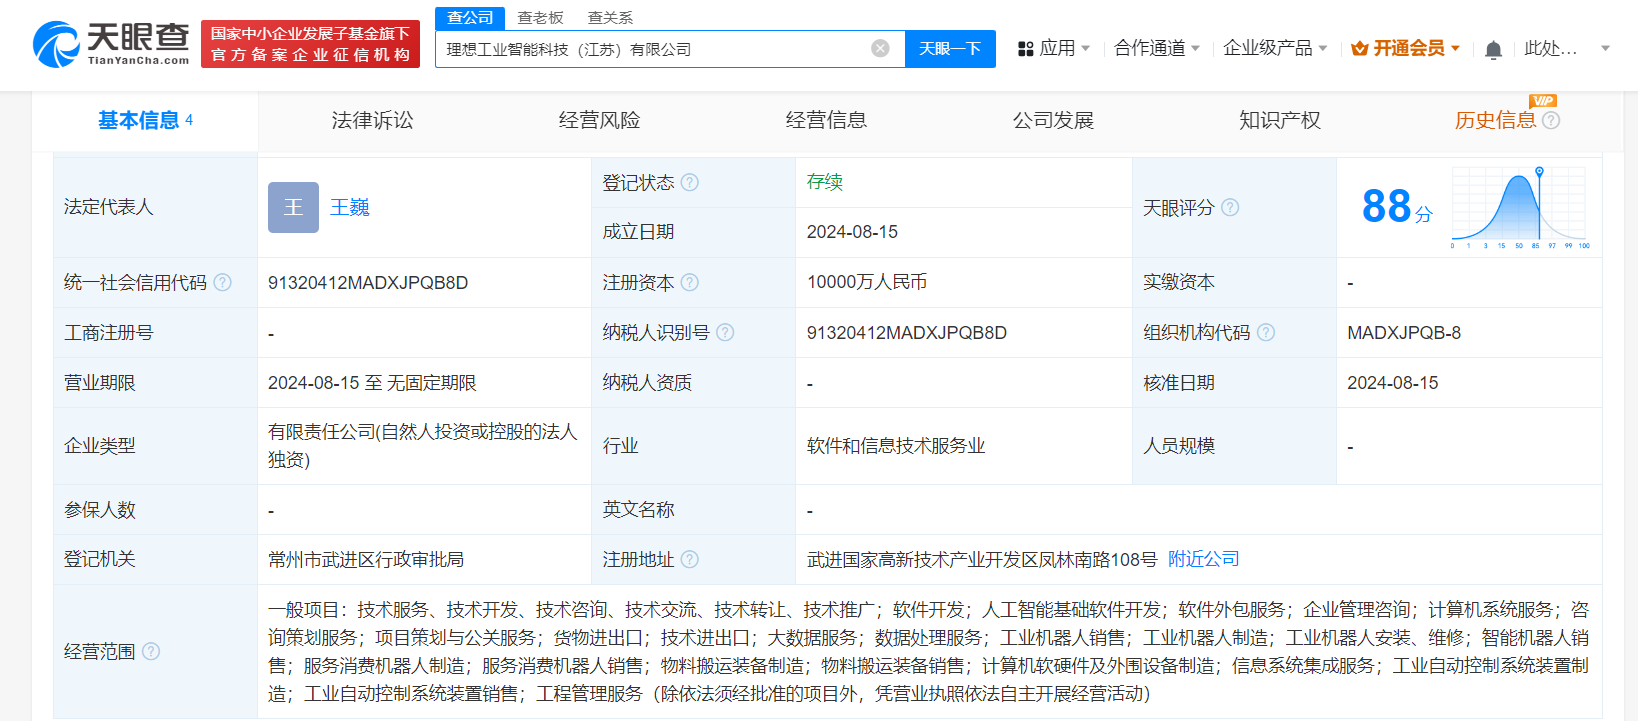Click help icon next to 经营范围
This screenshot has height=721, width=1638.
click(150, 651)
